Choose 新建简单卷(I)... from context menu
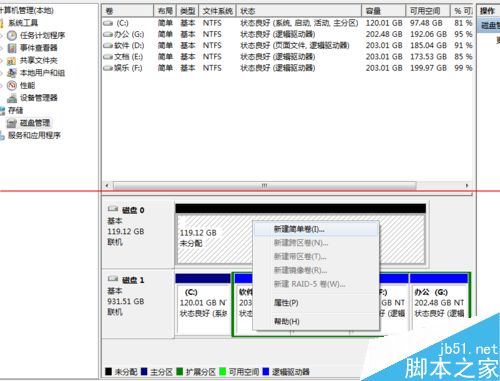 click(x=316, y=229)
